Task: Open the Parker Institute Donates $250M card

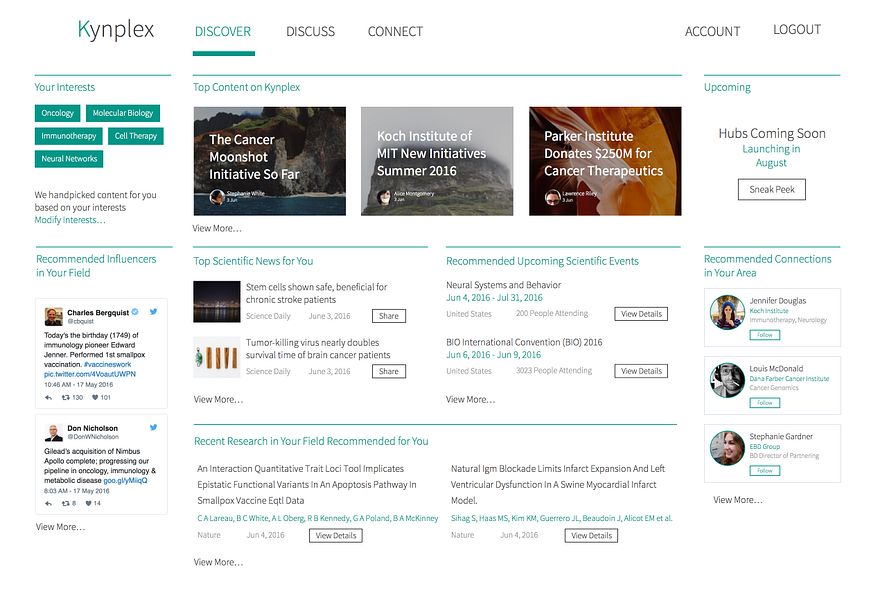Action: point(605,161)
